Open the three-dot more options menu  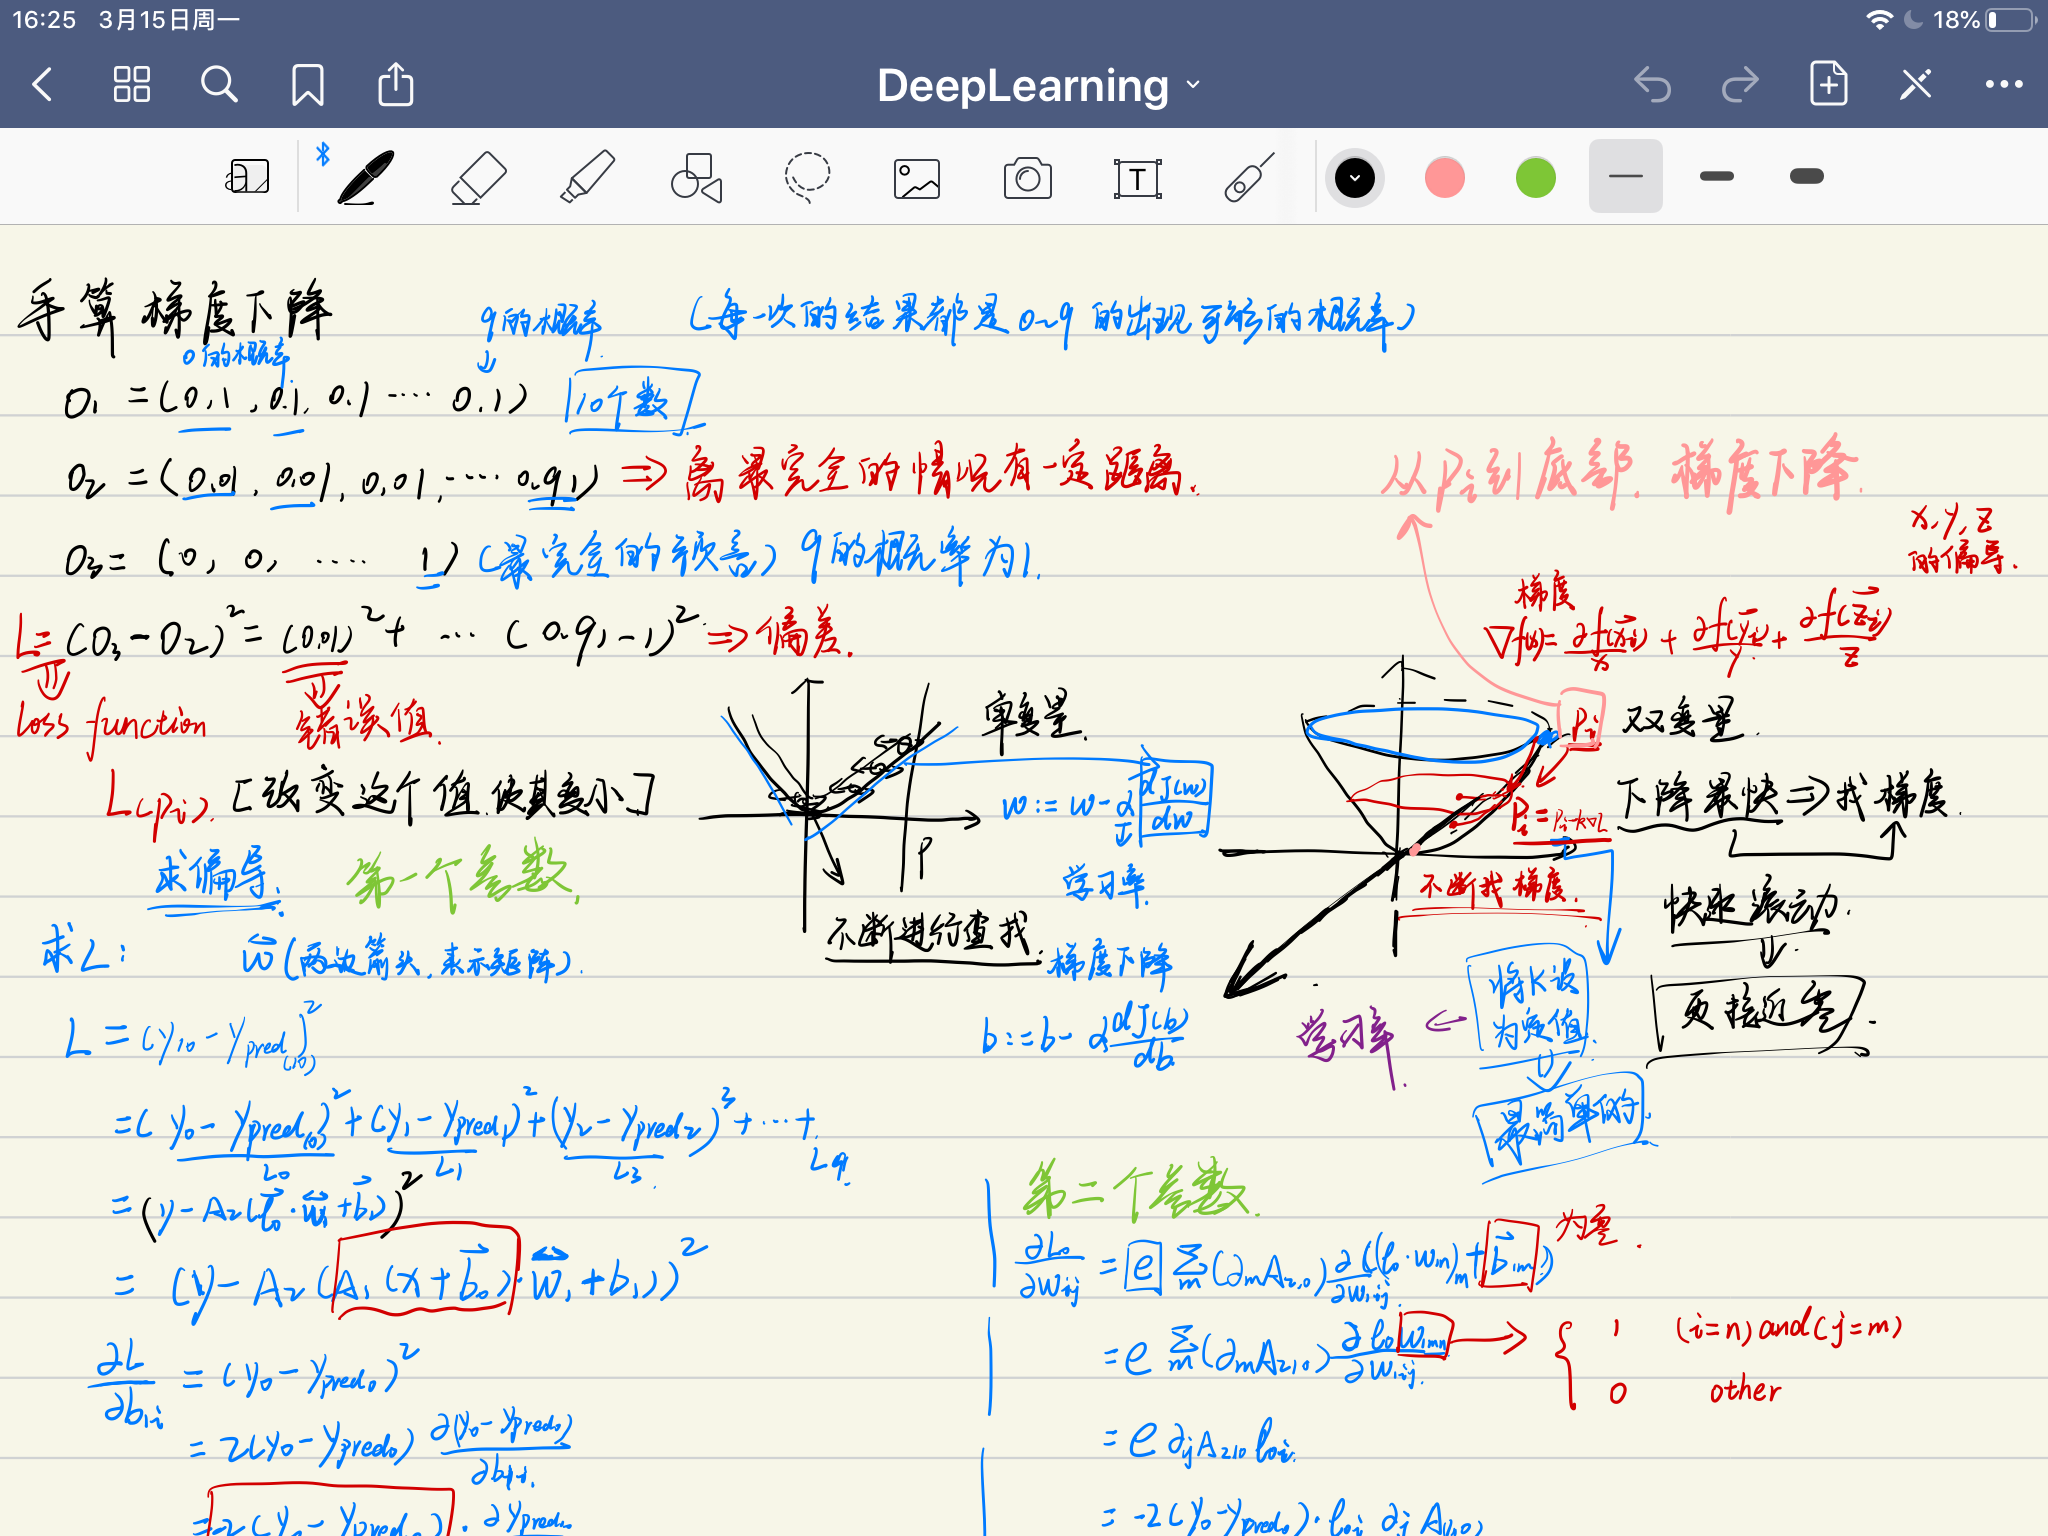click(2003, 85)
